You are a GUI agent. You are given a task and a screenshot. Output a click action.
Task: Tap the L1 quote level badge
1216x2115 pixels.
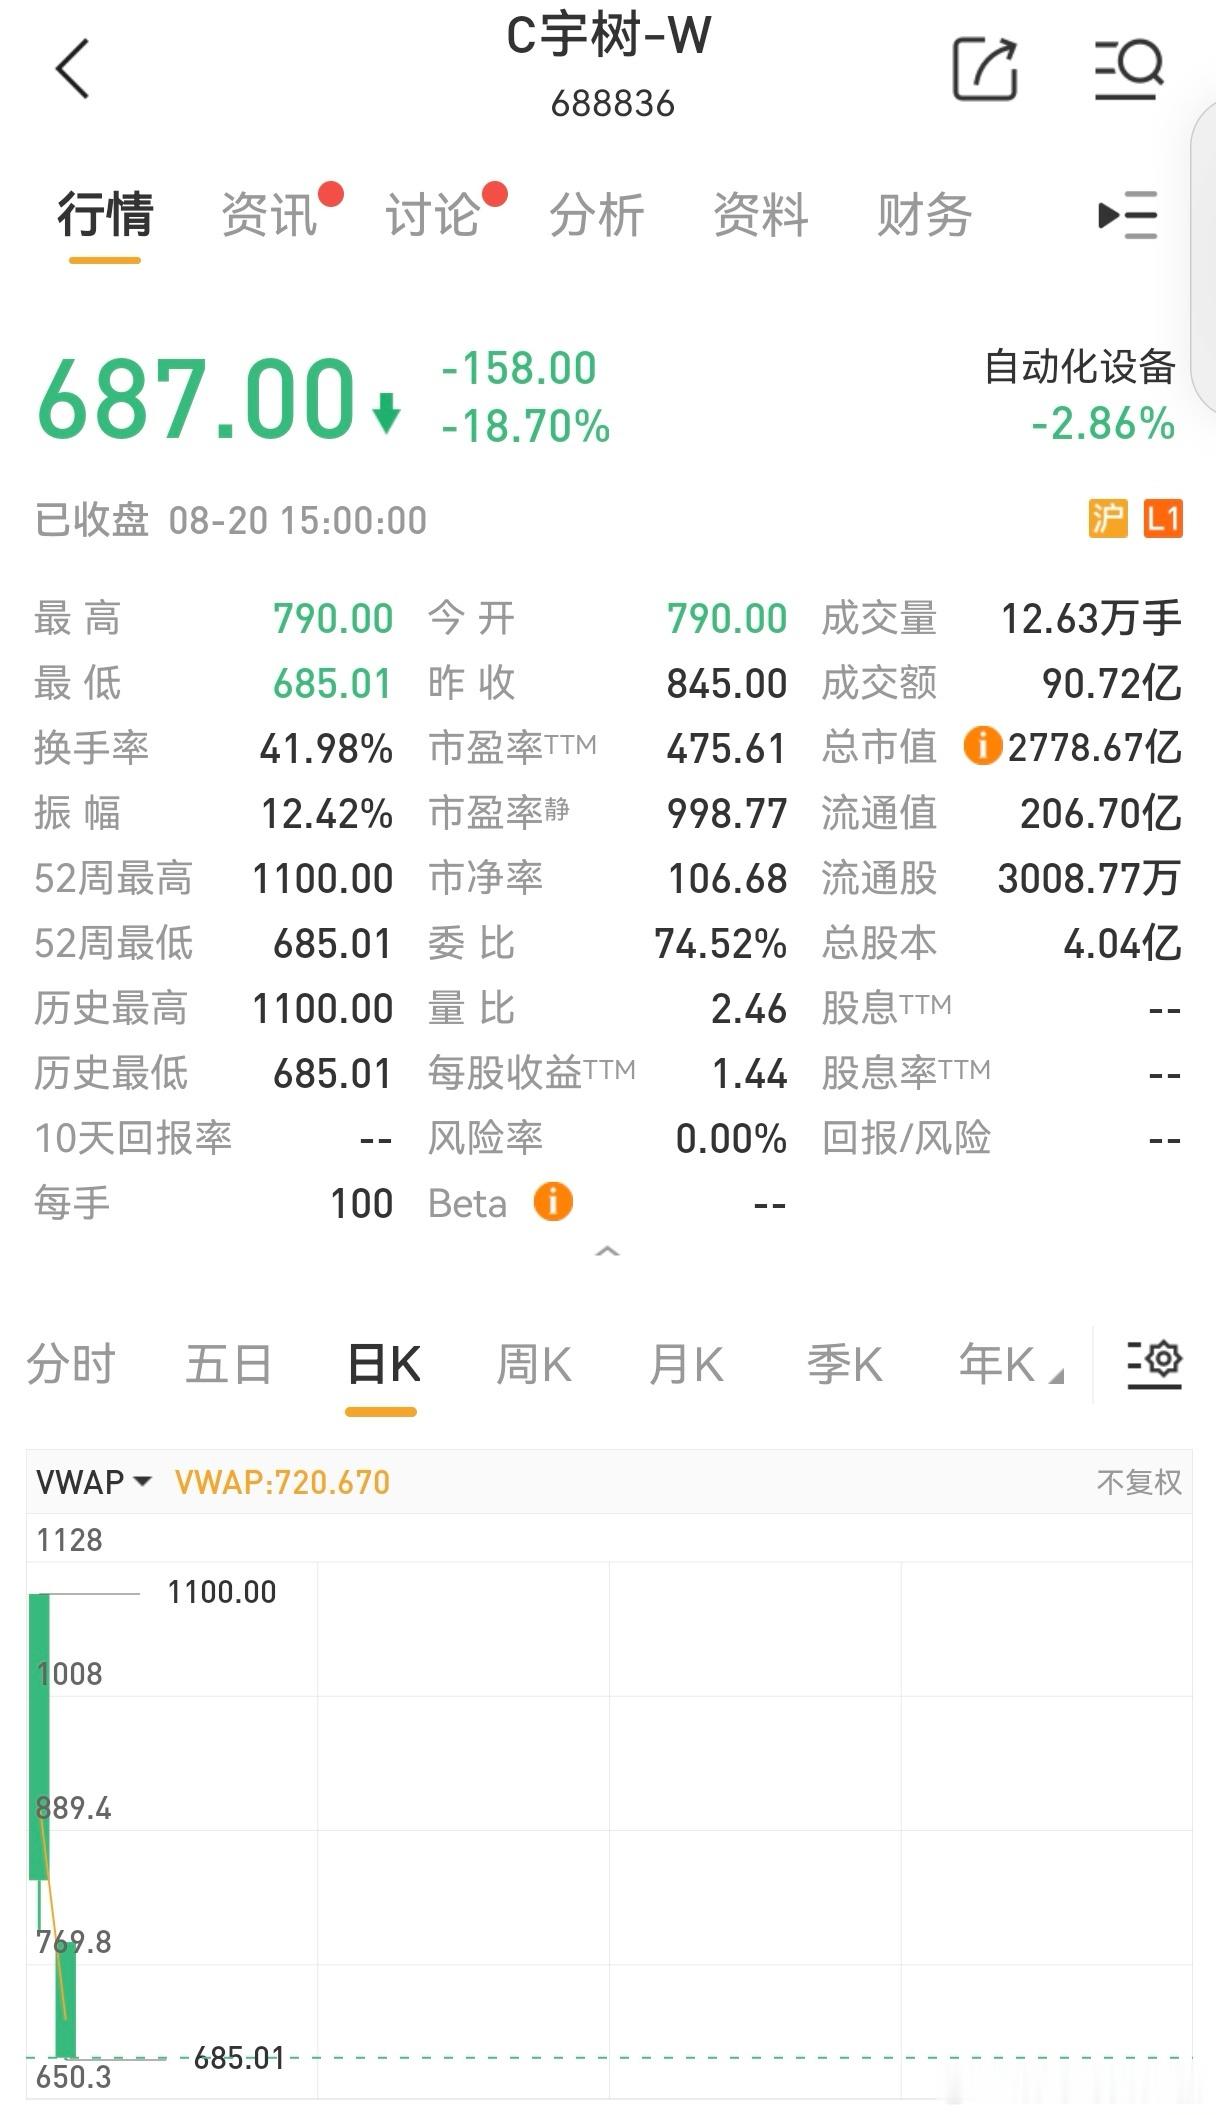tap(1163, 518)
